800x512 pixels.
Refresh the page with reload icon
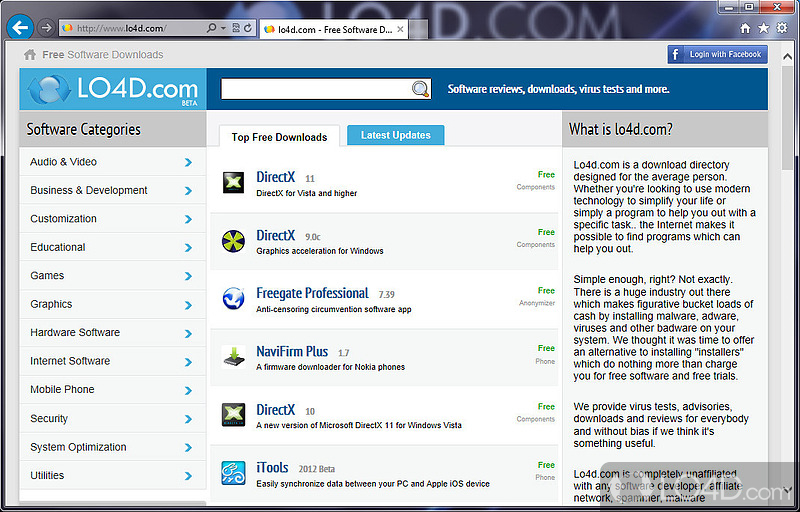pyautogui.click(x=248, y=28)
